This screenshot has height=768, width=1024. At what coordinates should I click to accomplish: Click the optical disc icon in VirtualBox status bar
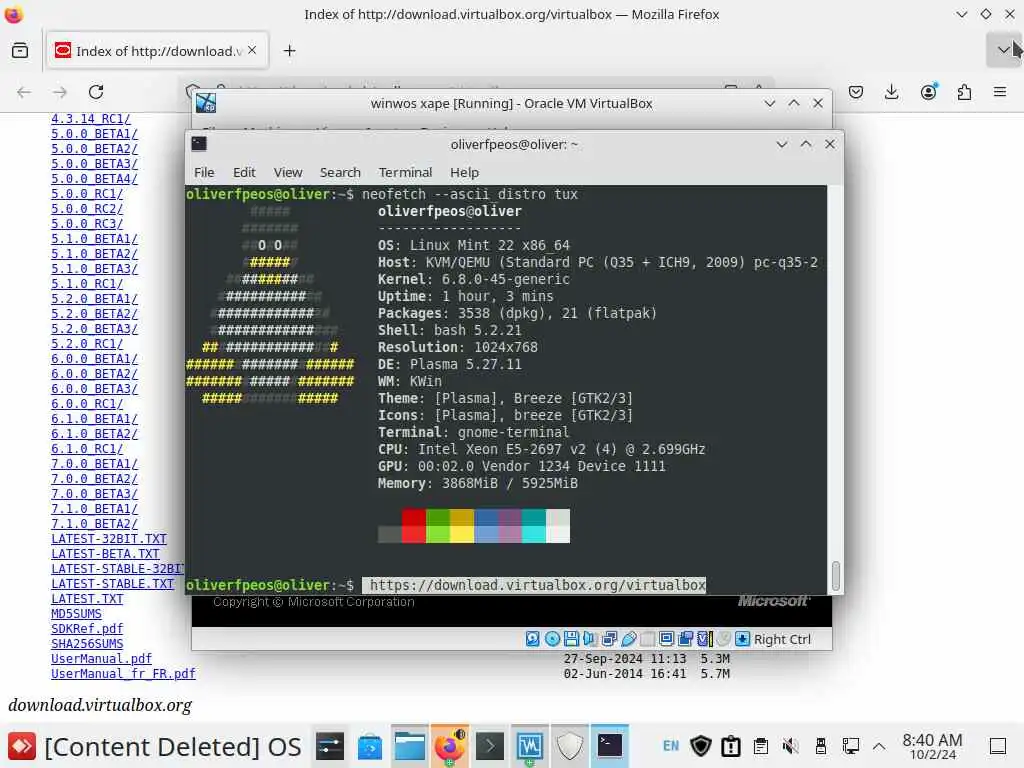coord(552,639)
